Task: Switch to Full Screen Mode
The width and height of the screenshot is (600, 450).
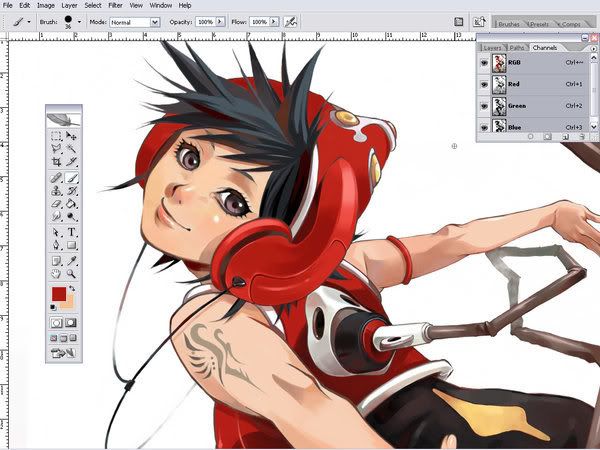Action: point(73,338)
